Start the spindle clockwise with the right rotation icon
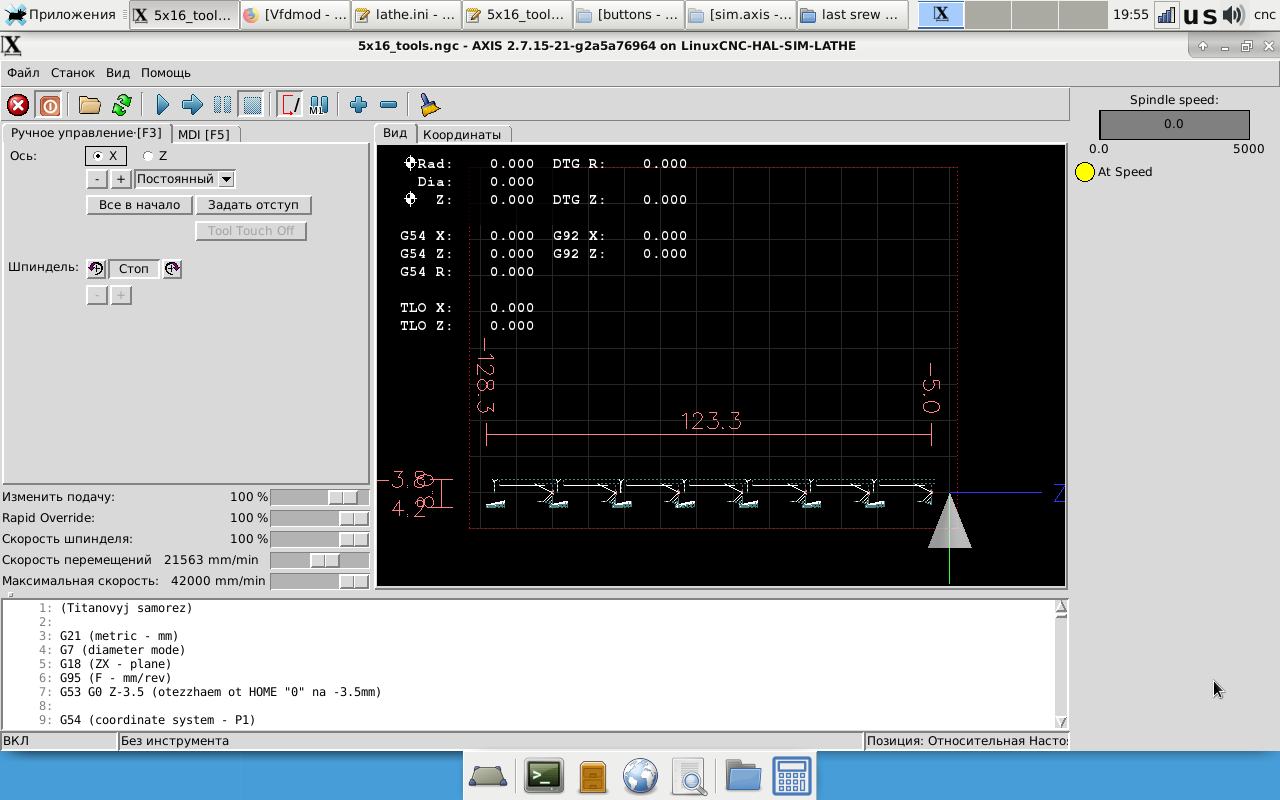The image size is (1280, 800). click(x=172, y=269)
